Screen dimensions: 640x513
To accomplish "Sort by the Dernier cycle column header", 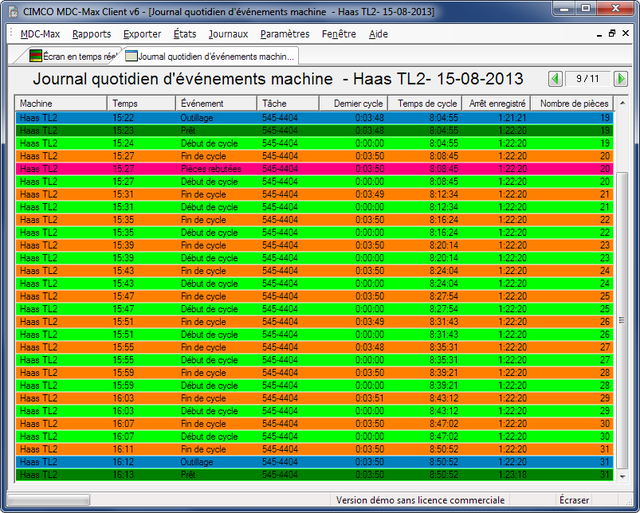I will tap(353, 104).
